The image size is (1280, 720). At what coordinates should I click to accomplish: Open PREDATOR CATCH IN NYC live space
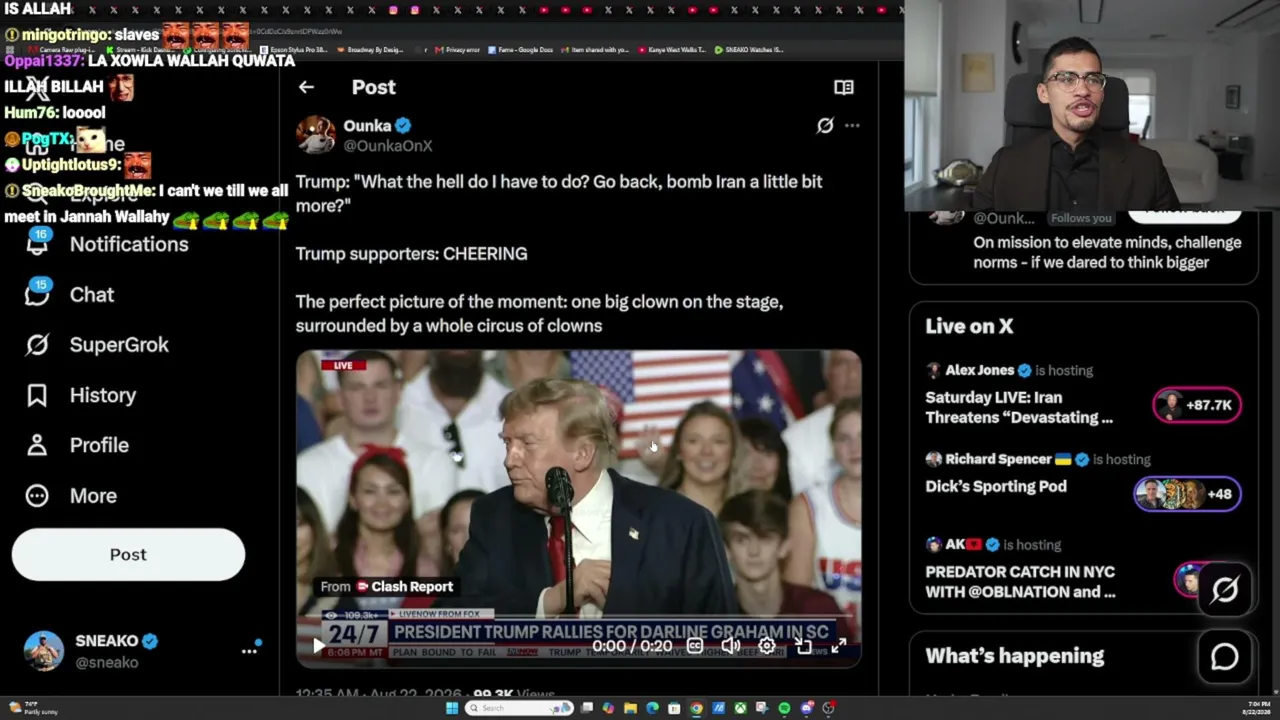point(1020,582)
